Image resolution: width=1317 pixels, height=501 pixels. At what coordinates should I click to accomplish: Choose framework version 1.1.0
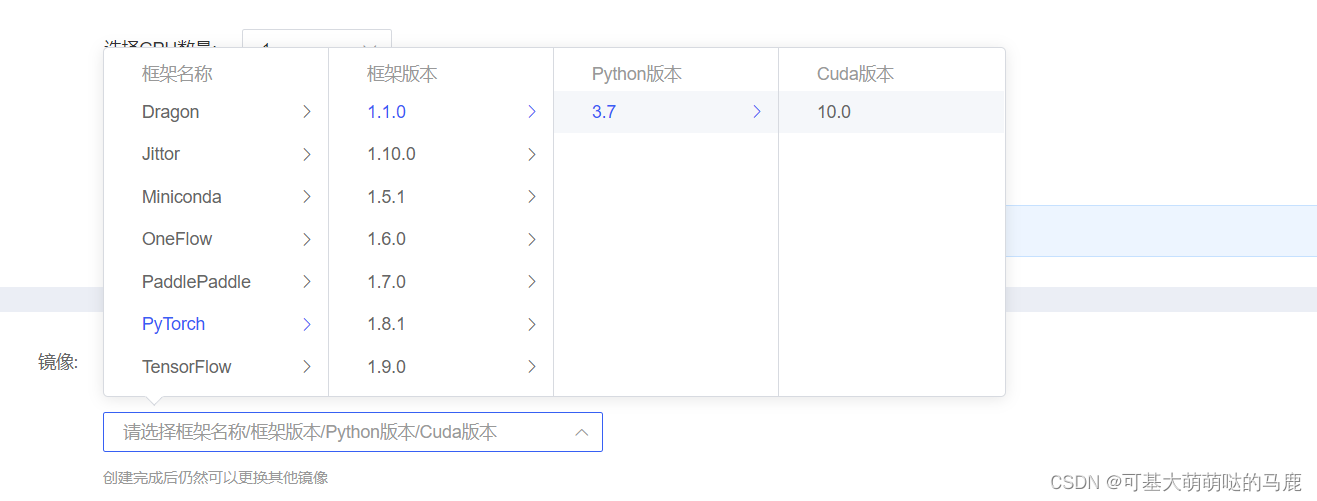pos(441,112)
